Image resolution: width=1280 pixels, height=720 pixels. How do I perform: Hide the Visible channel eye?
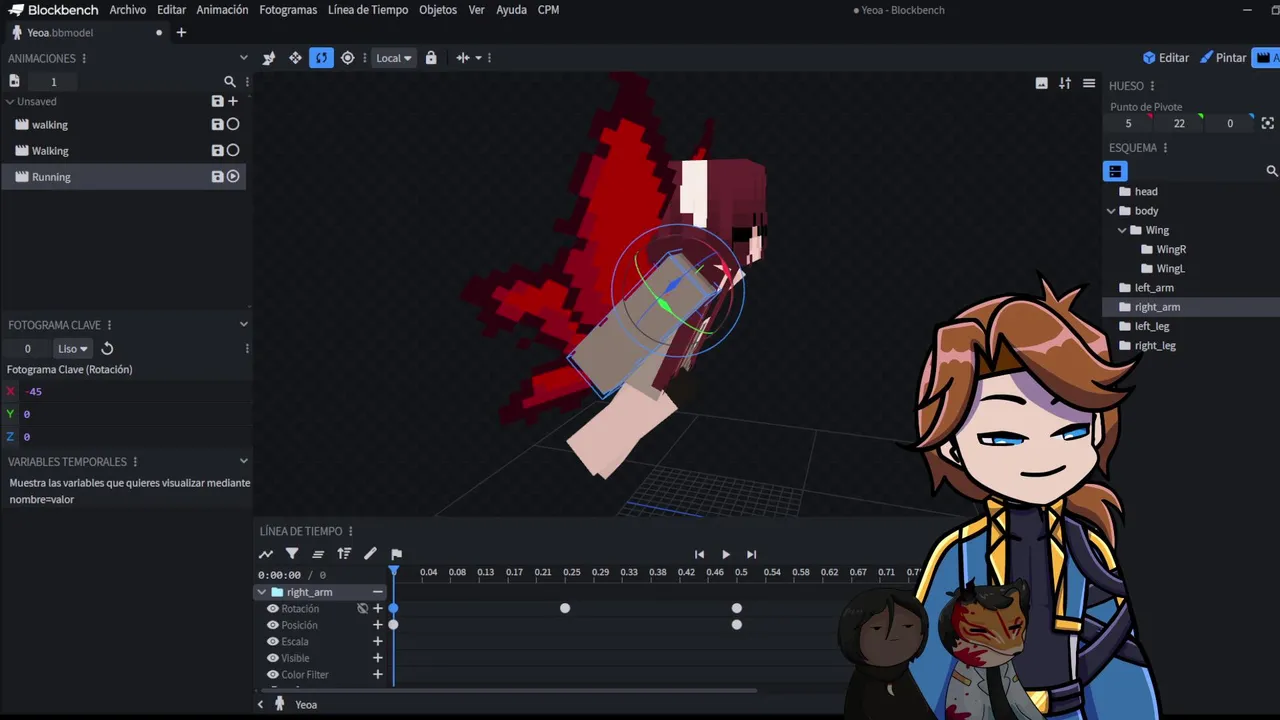pyautogui.click(x=272, y=658)
